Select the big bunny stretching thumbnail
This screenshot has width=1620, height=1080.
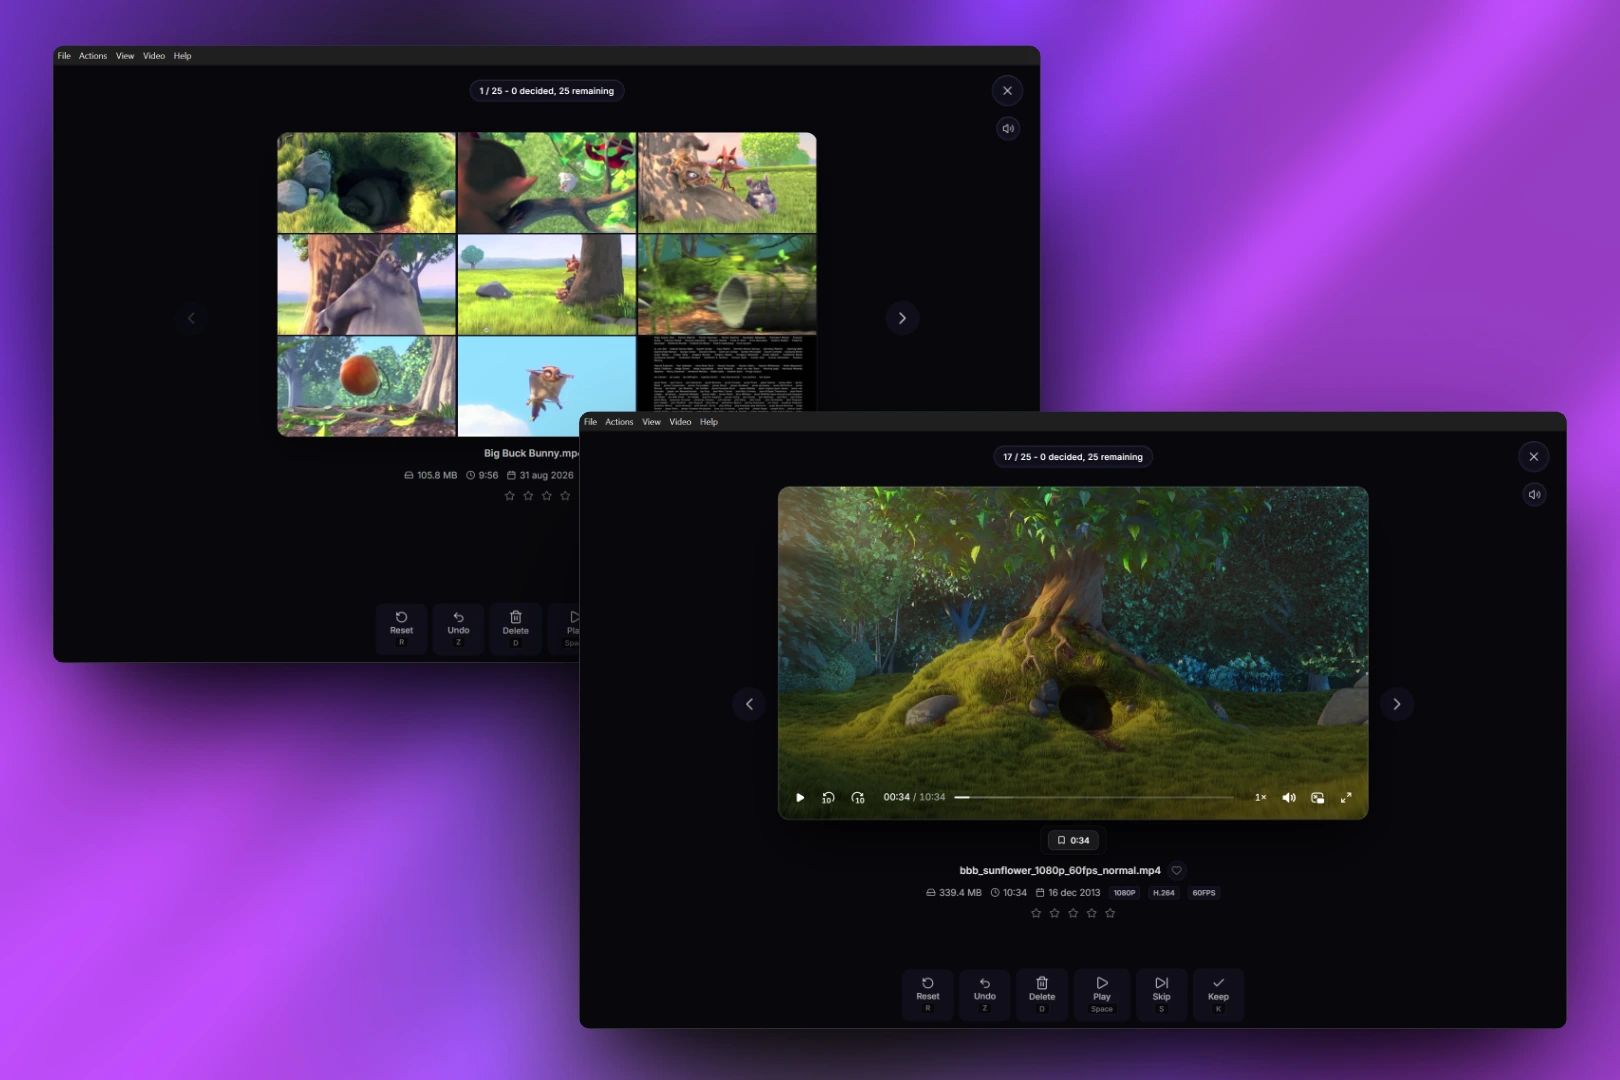tap(366, 285)
